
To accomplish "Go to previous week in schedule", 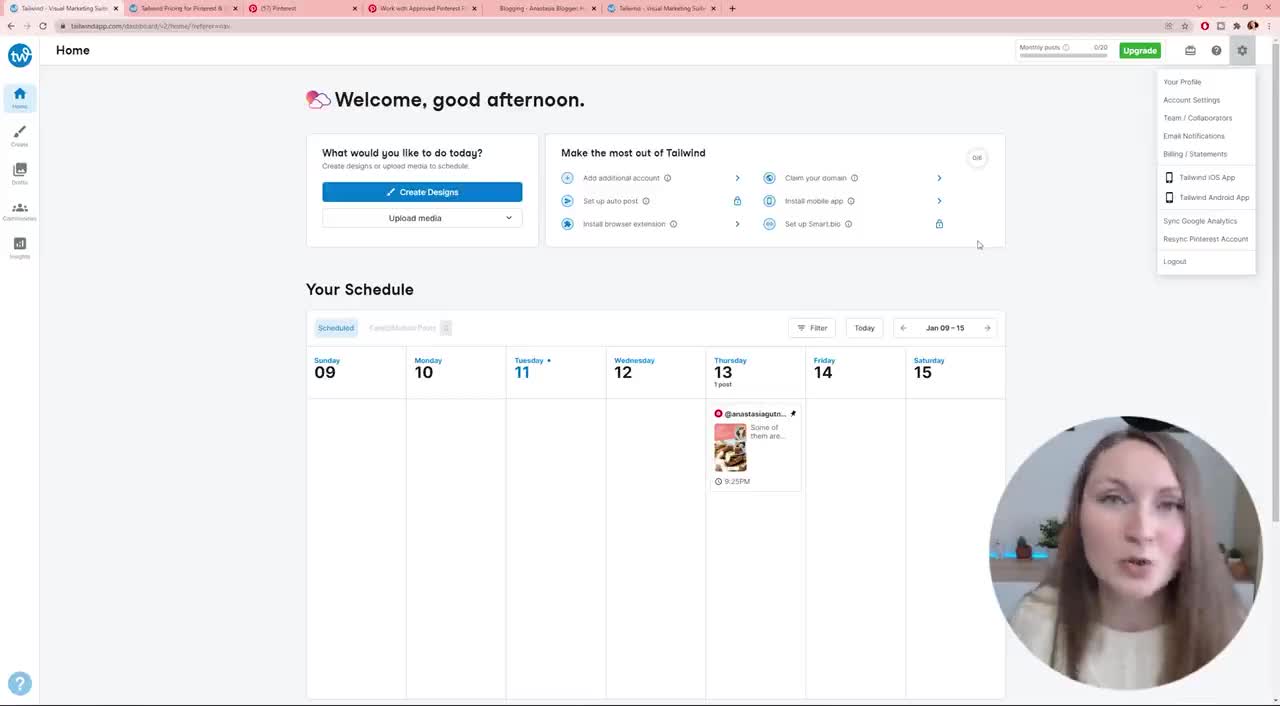I will tap(903, 328).
